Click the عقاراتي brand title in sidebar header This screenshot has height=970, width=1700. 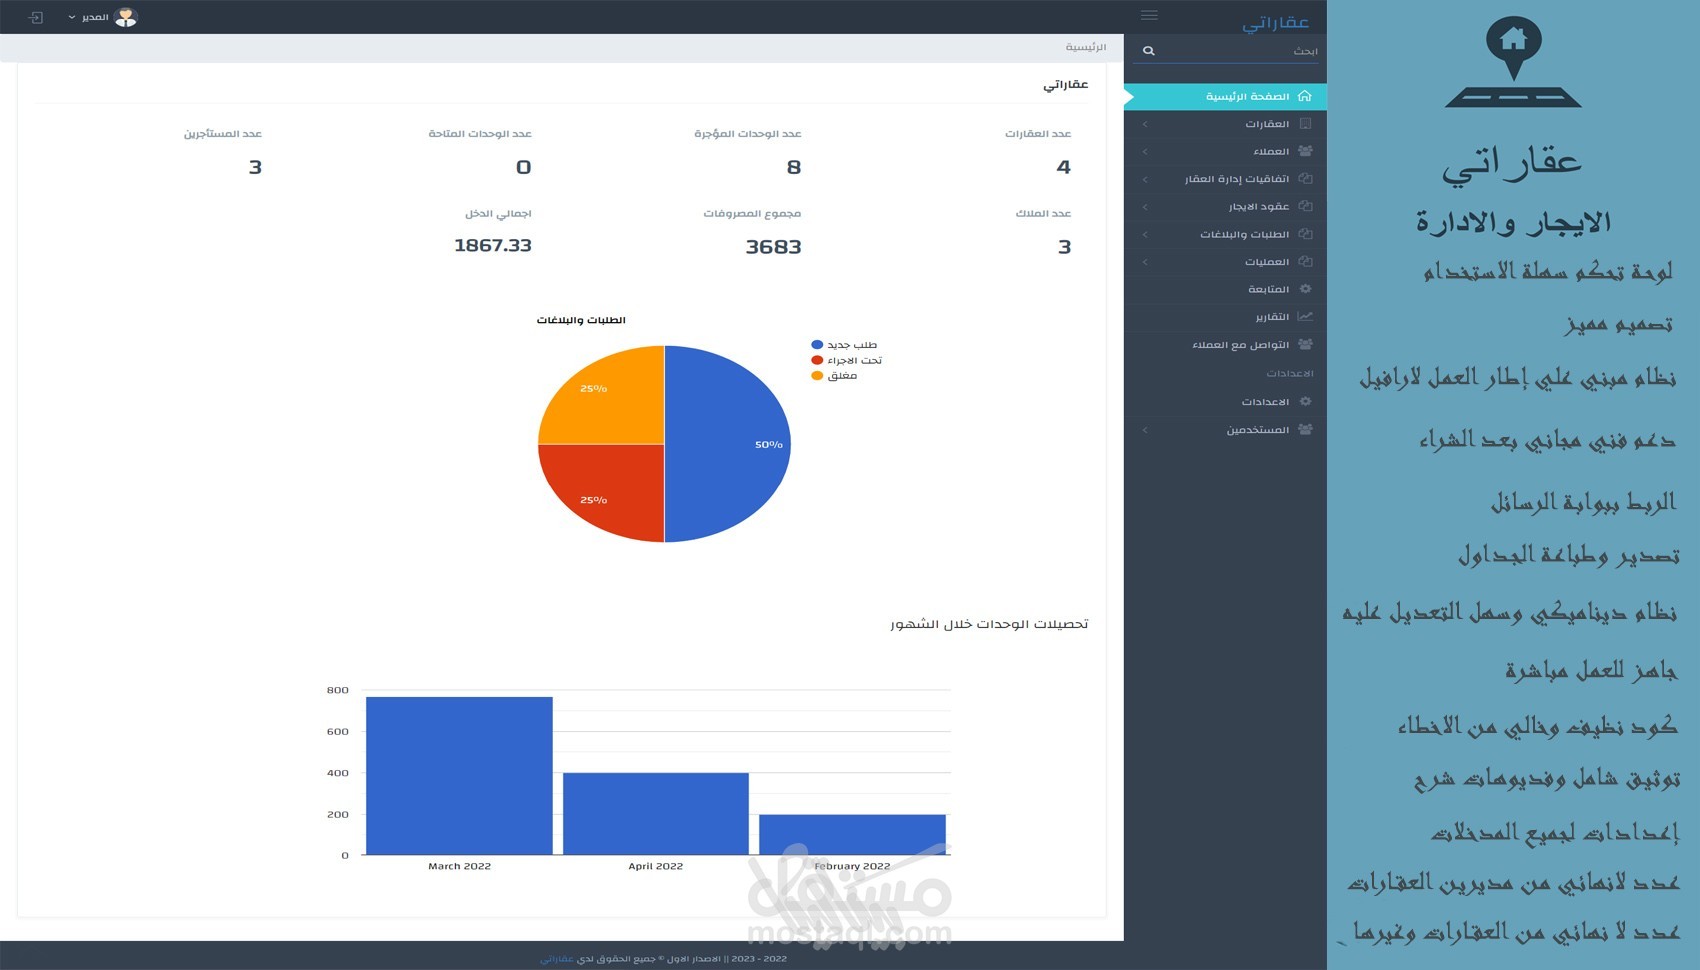pos(1275,22)
